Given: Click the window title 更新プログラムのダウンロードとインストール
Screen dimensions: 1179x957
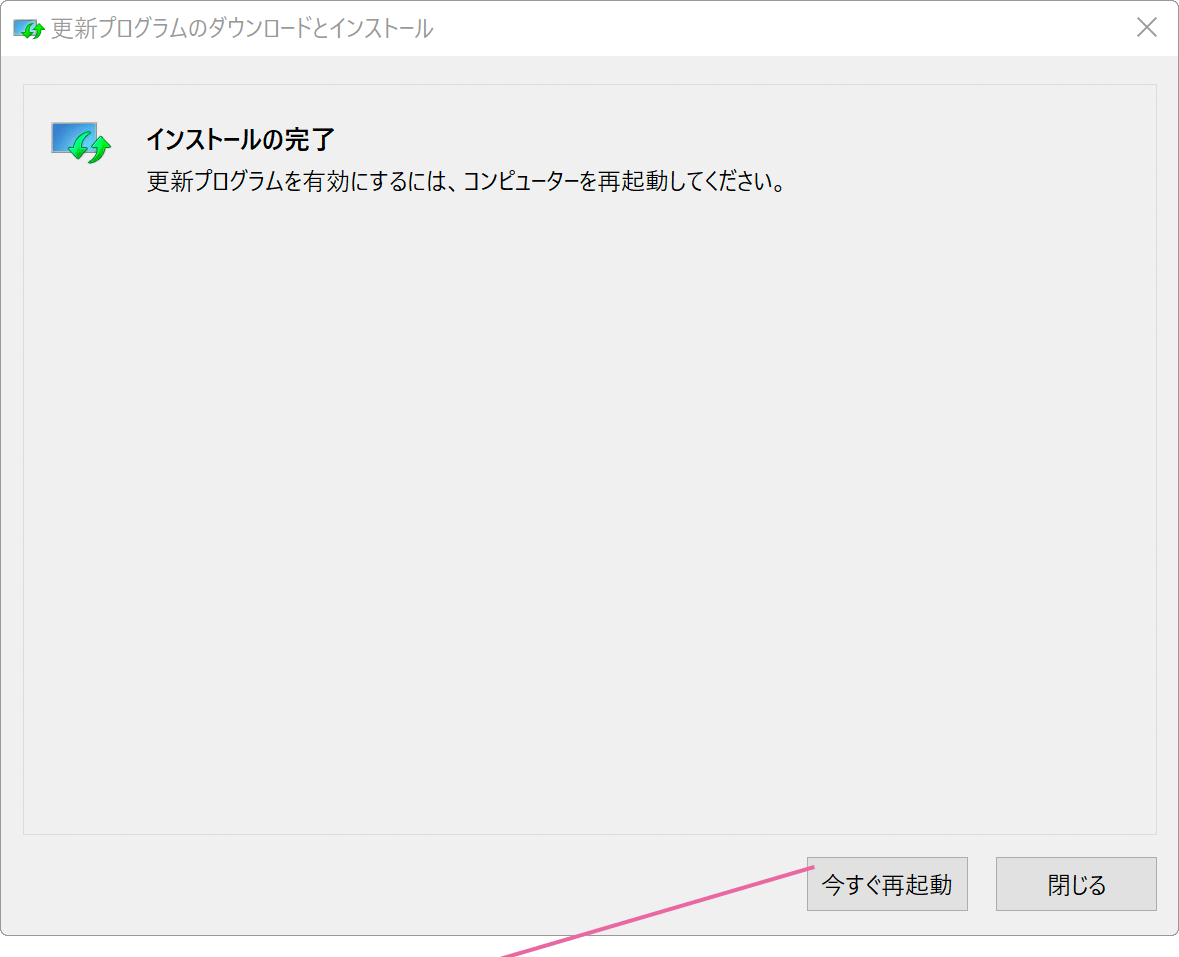Looking at the screenshot, I should (x=241, y=29).
